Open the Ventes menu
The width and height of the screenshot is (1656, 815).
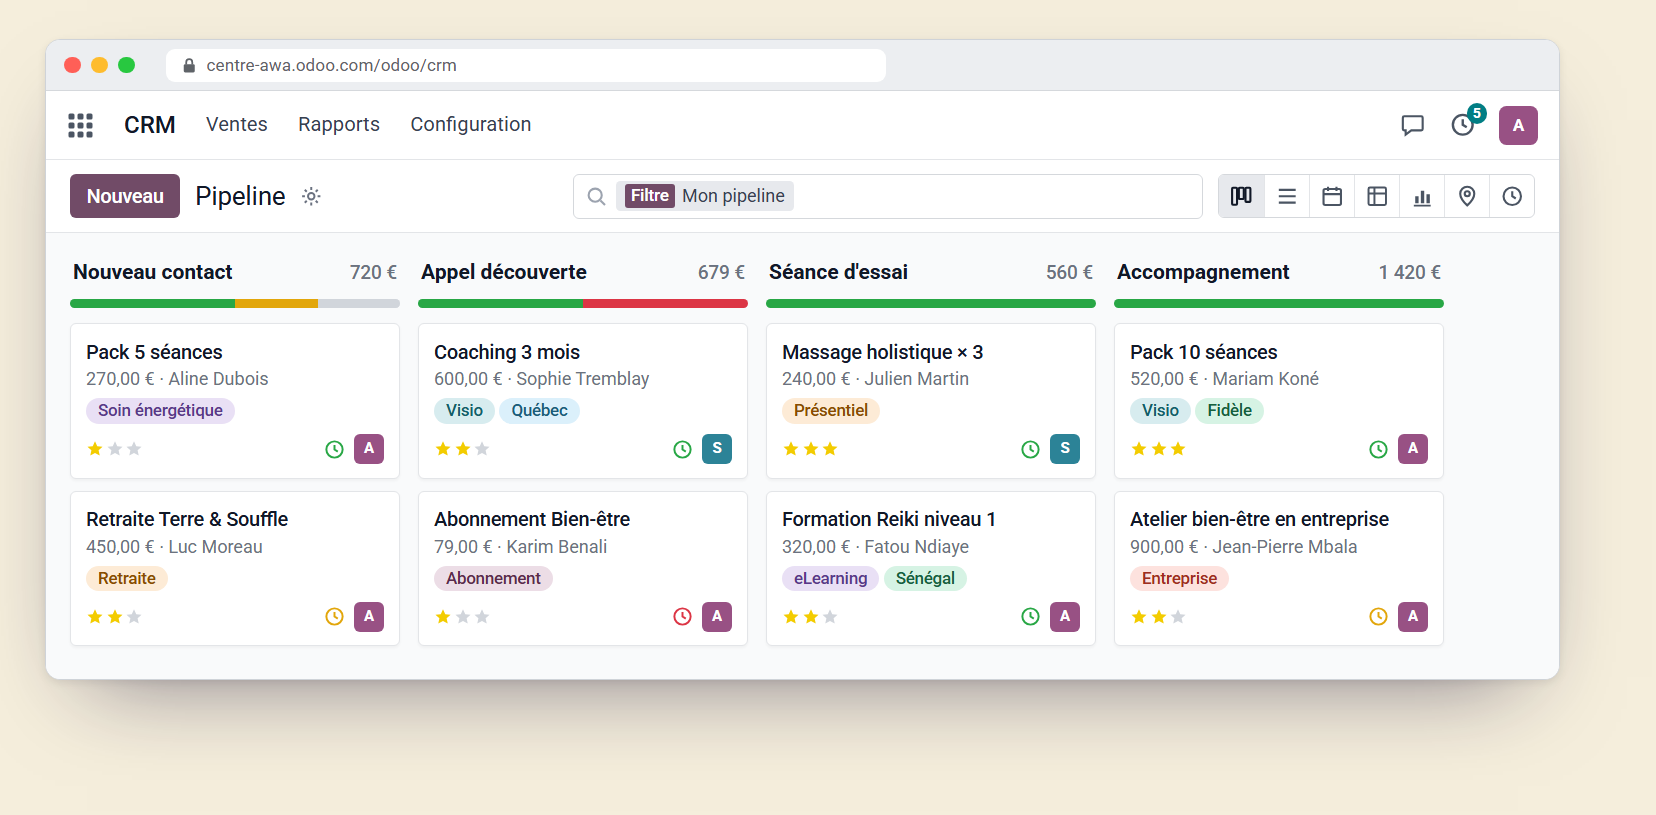click(x=237, y=125)
